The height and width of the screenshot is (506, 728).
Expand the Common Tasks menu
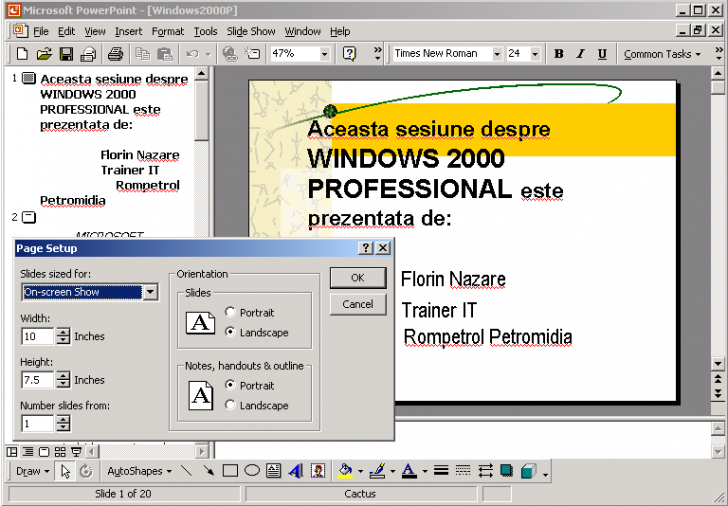[662, 54]
